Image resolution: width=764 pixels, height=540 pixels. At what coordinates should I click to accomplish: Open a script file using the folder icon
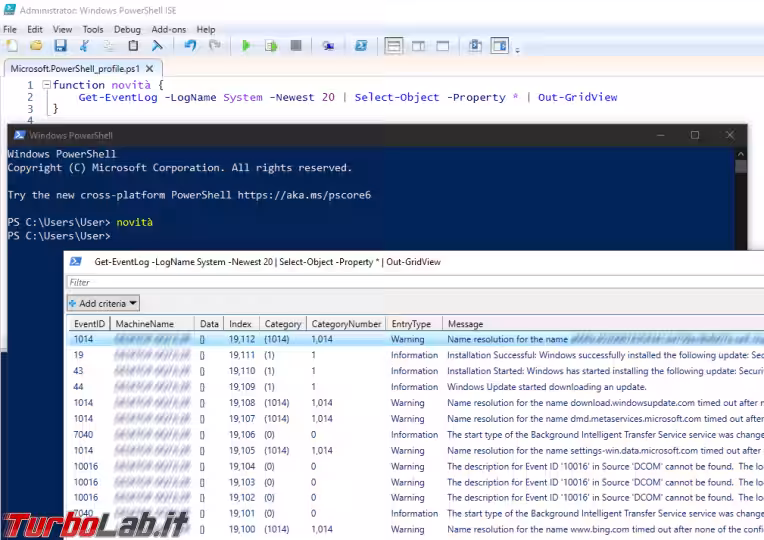[36, 46]
